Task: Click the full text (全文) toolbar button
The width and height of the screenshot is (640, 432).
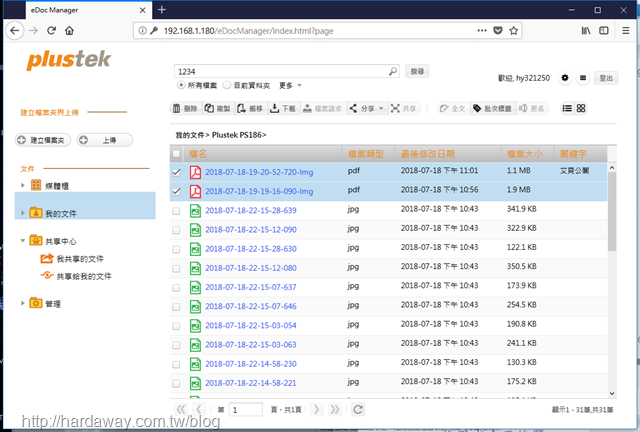Action: click(x=453, y=108)
